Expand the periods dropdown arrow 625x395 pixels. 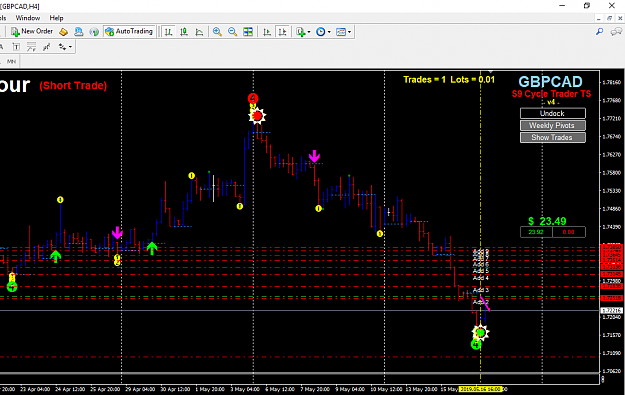pos(329,32)
